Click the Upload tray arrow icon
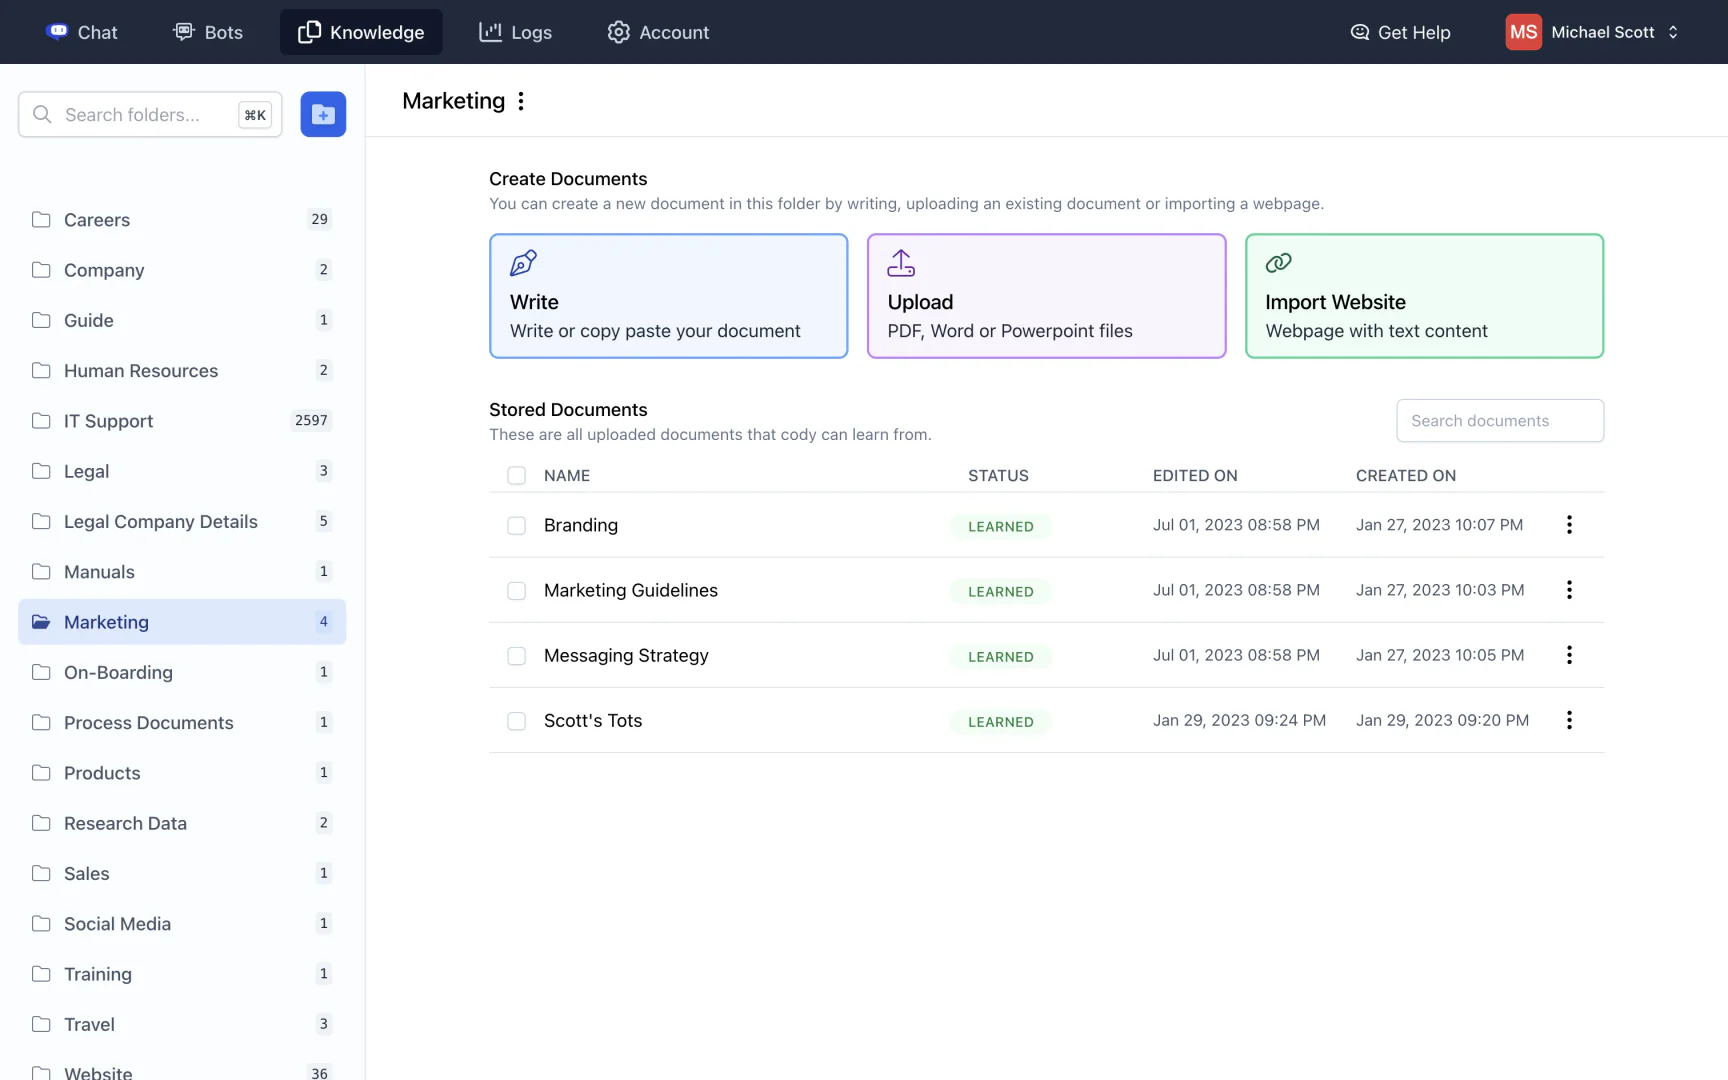Image resolution: width=1728 pixels, height=1080 pixels. tap(901, 263)
